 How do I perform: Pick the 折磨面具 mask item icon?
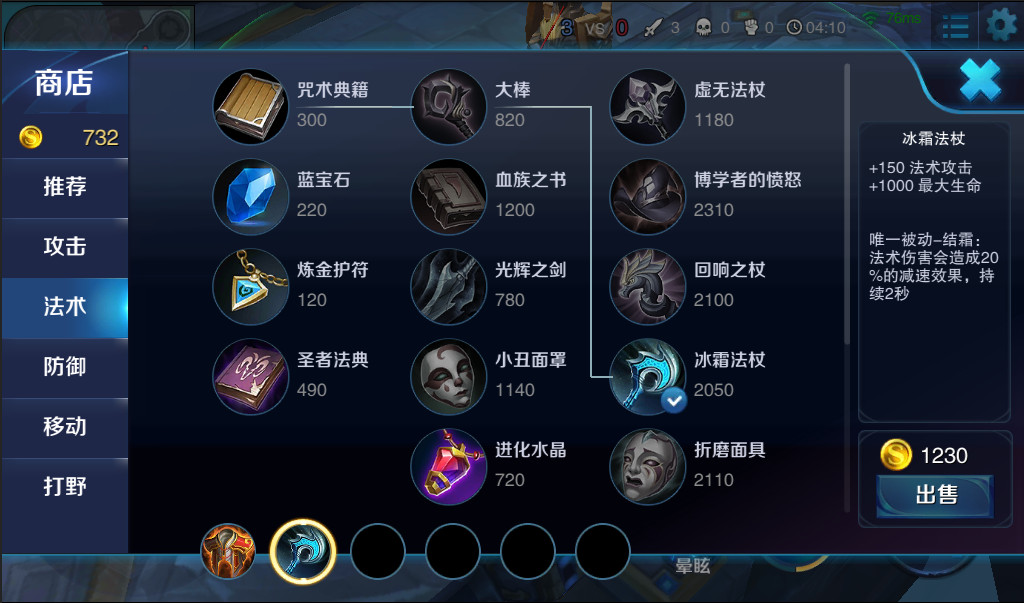[x=647, y=466]
